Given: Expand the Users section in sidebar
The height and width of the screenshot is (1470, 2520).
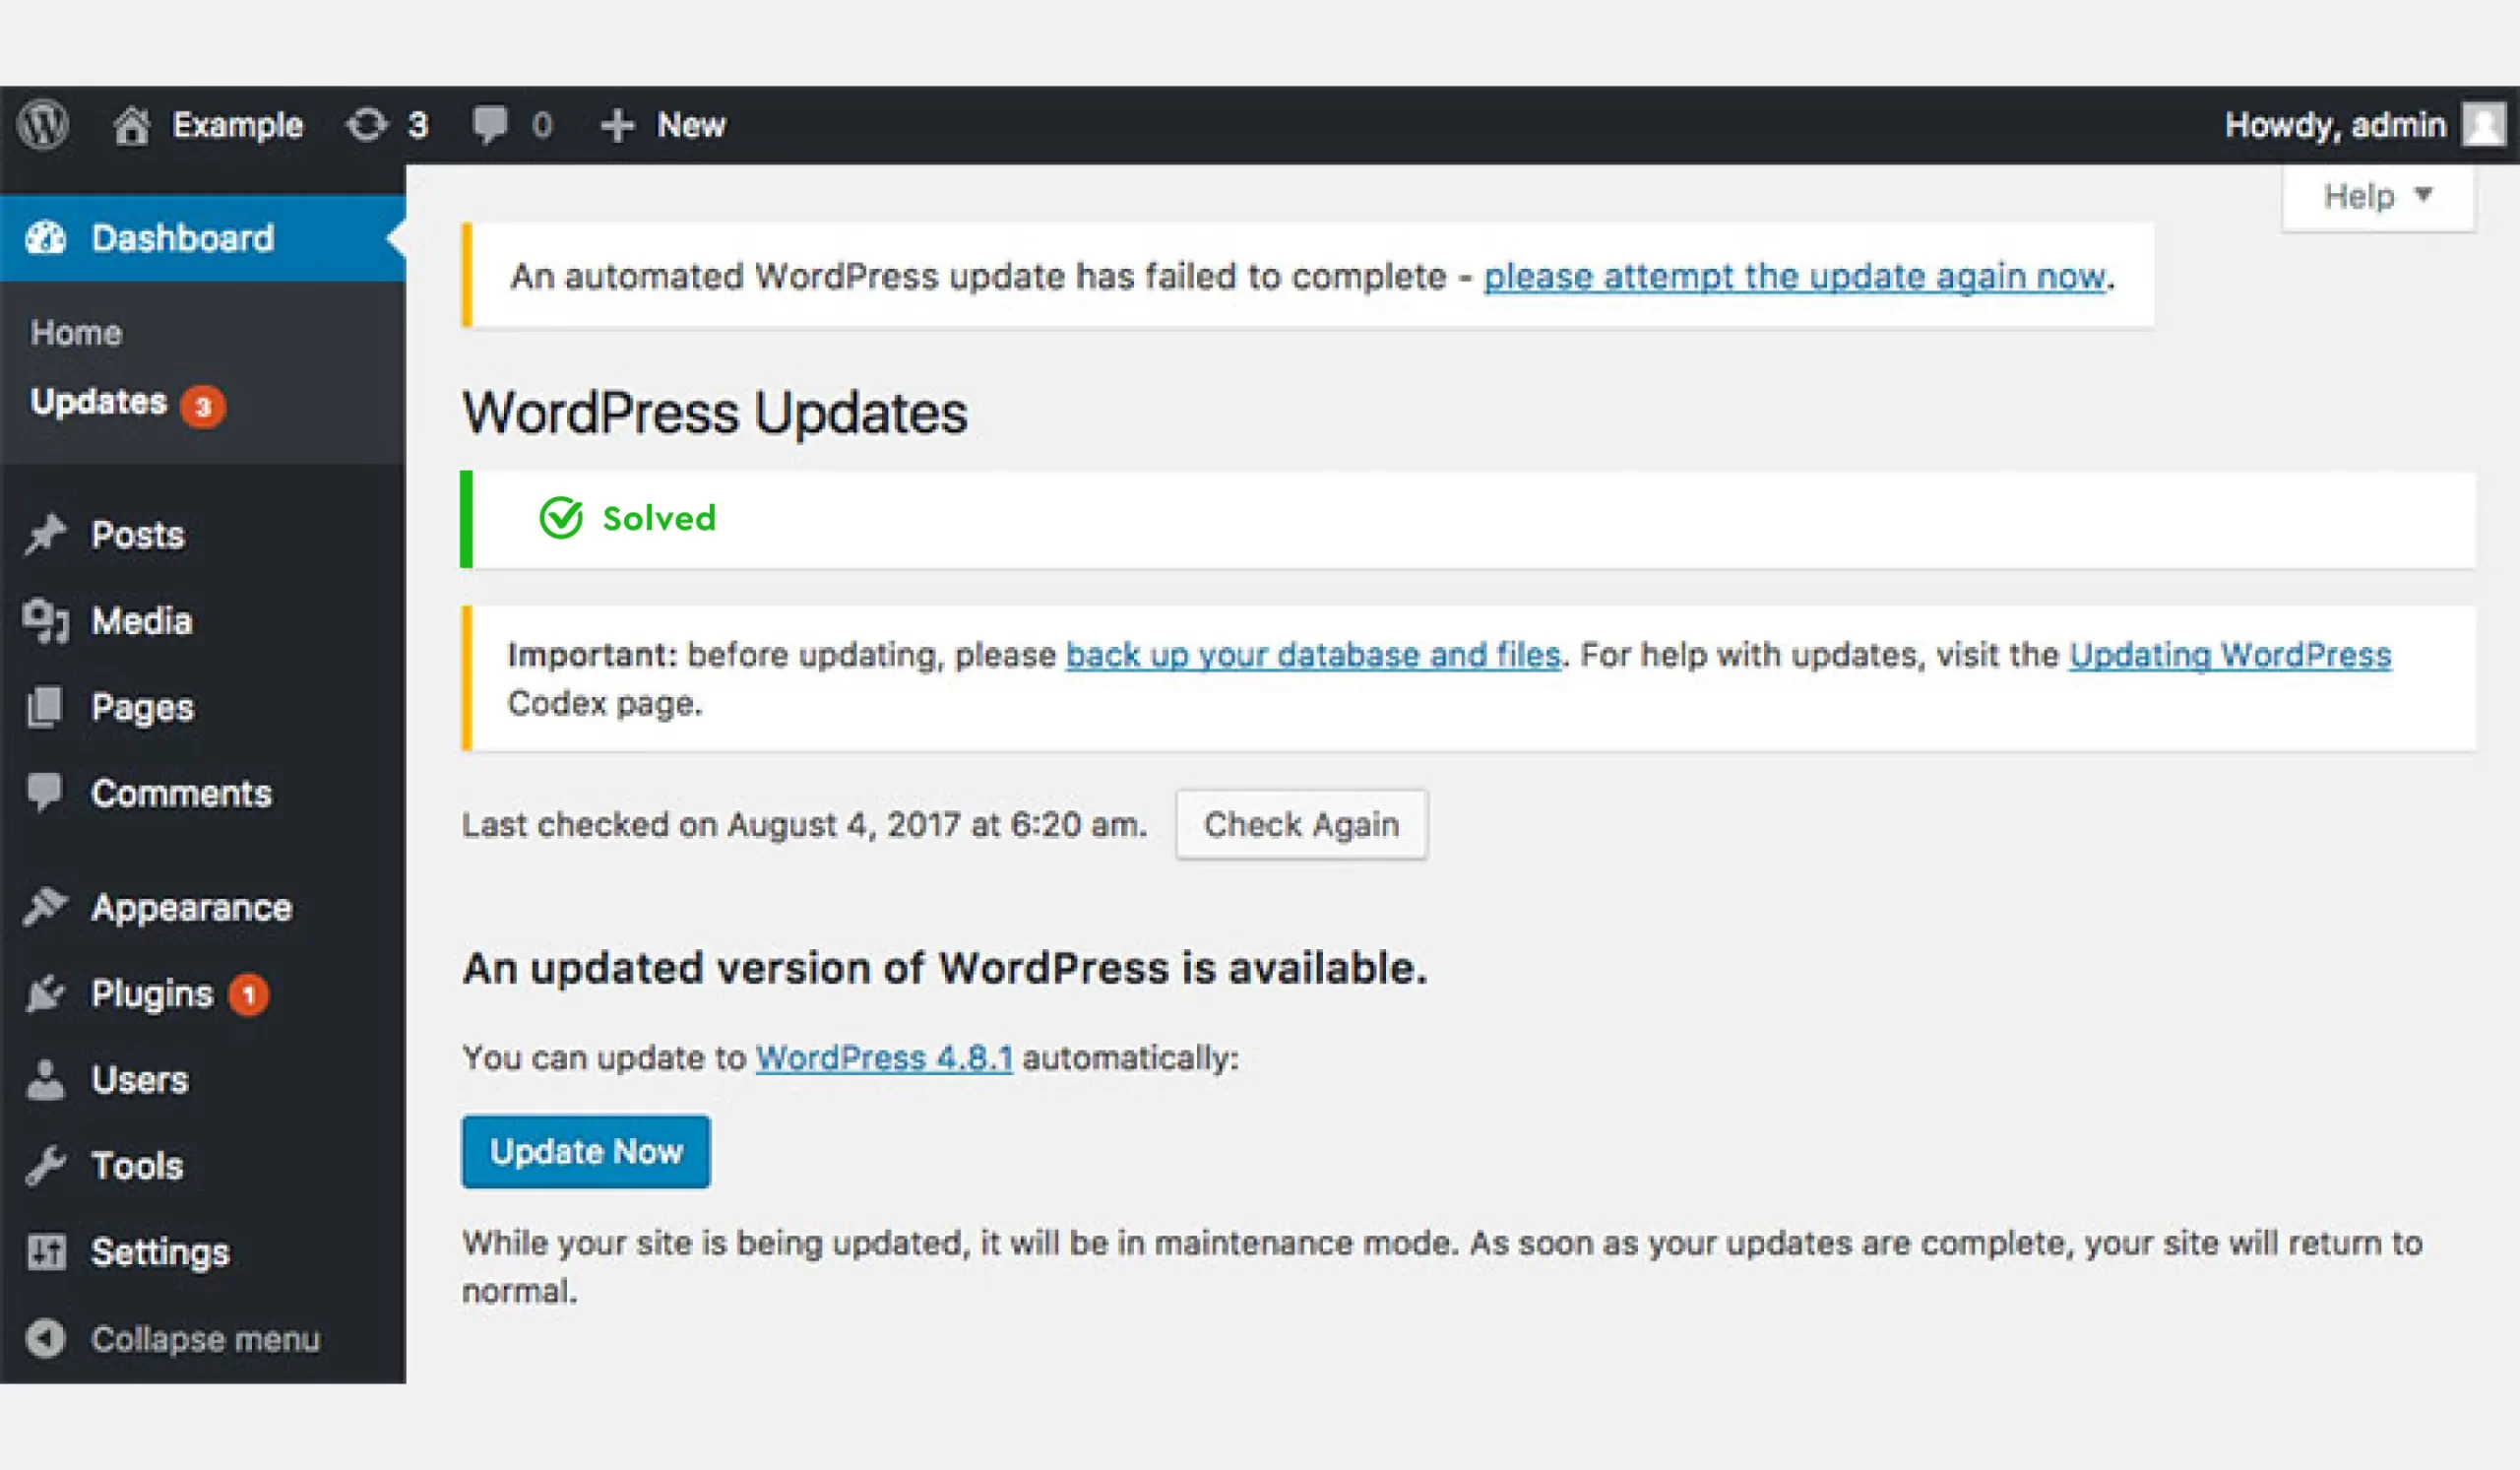Looking at the screenshot, I should coord(138,1079).
